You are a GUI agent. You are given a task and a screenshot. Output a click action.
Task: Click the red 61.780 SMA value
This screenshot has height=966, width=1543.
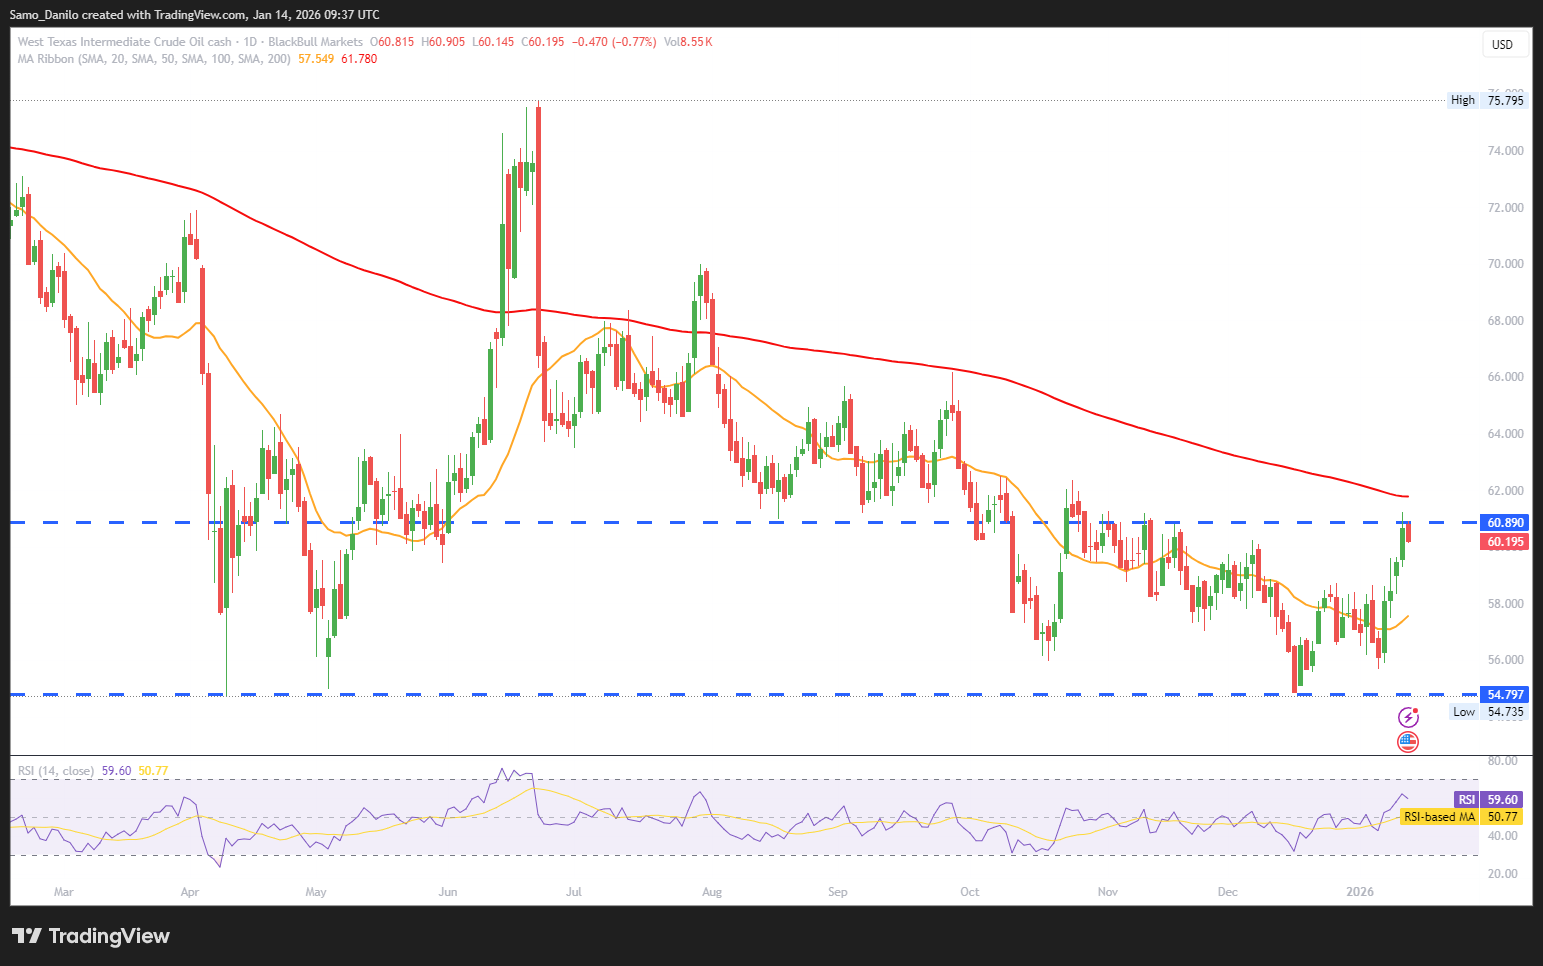359,59
